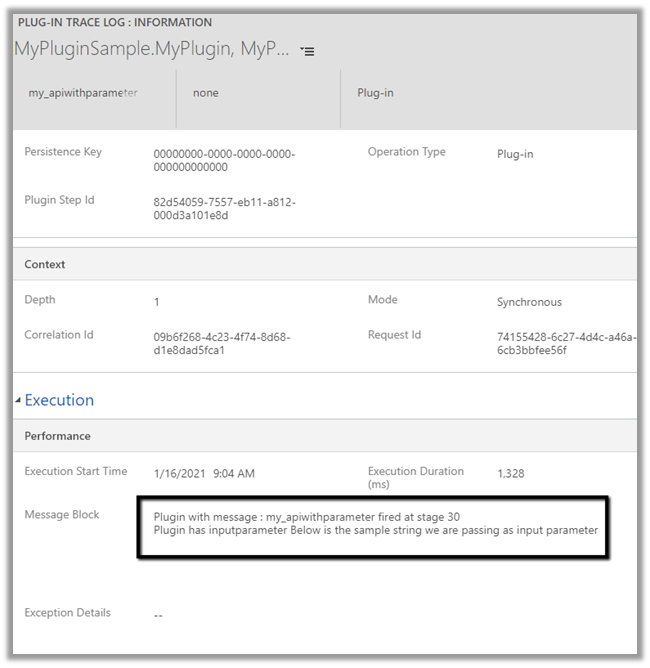This screenshot has height=668, width=650.
Task: Click the Execution Start Time value
Action: [204, 473]
